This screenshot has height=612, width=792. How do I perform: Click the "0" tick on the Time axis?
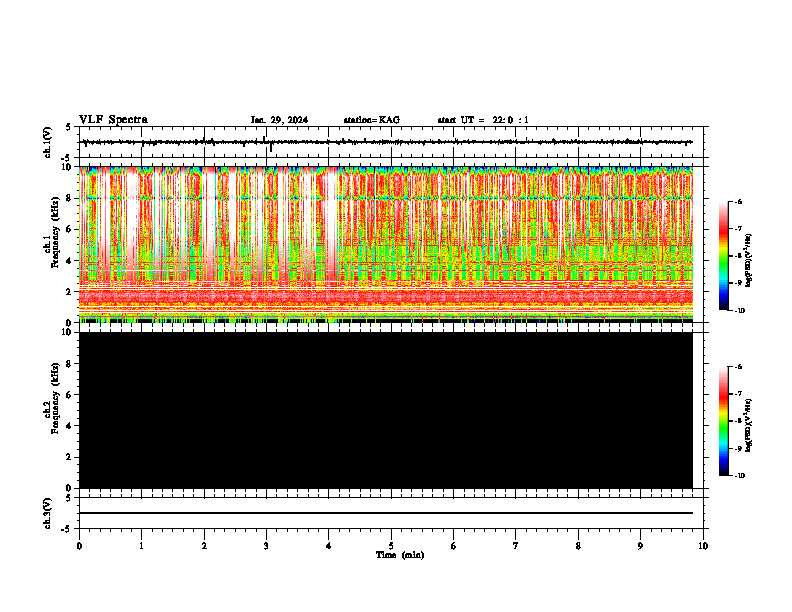click(79, 546)
